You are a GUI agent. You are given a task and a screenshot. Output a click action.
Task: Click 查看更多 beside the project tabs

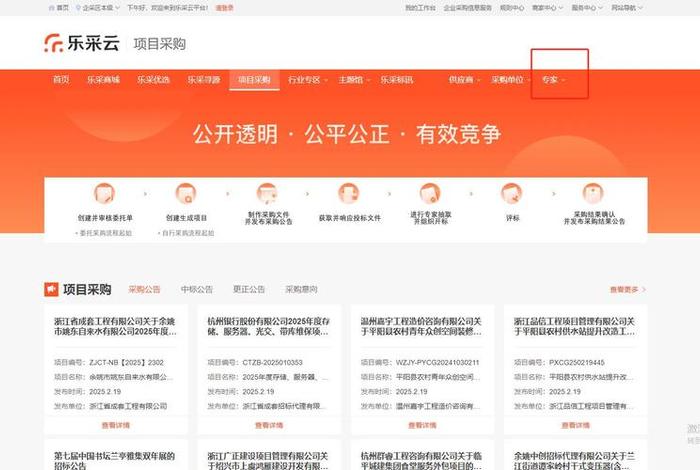pos(628,290)
